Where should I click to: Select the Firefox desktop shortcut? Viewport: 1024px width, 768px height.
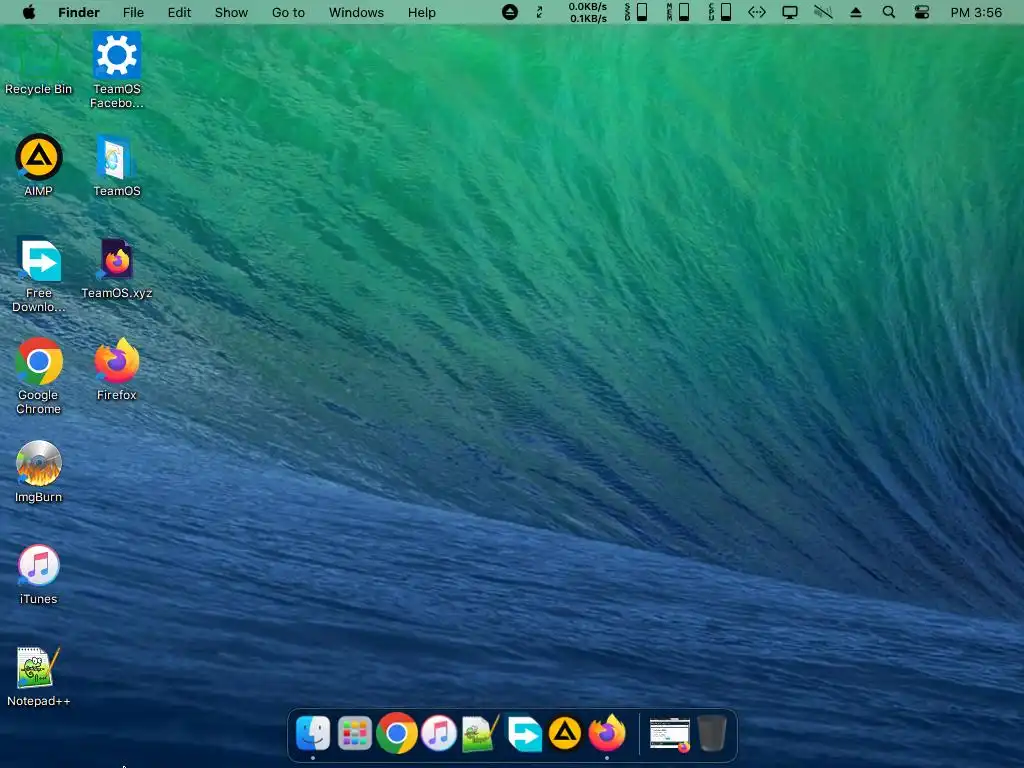(x=117, y=369)
